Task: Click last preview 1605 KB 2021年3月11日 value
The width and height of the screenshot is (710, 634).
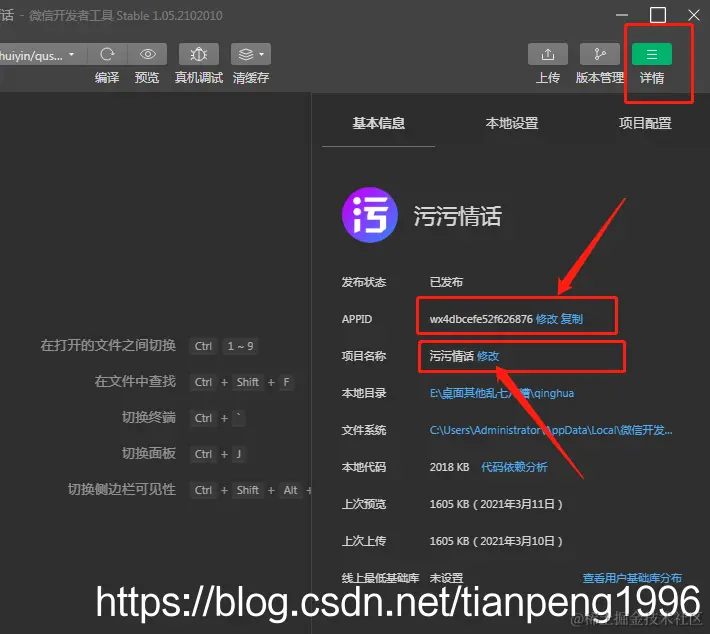Action: pos(496,504)
